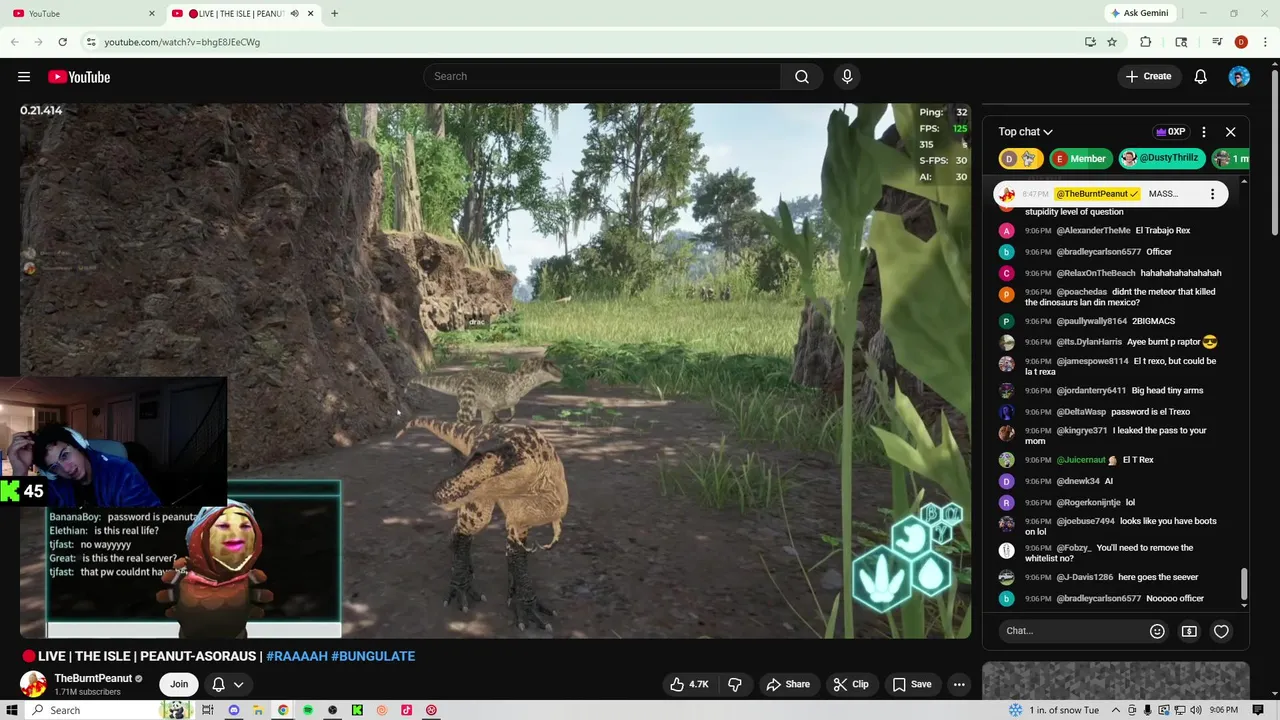The width and height of the screenshot is (1280, 720).
Task: Open the Windows Start menu
Action: coord(12,710)
